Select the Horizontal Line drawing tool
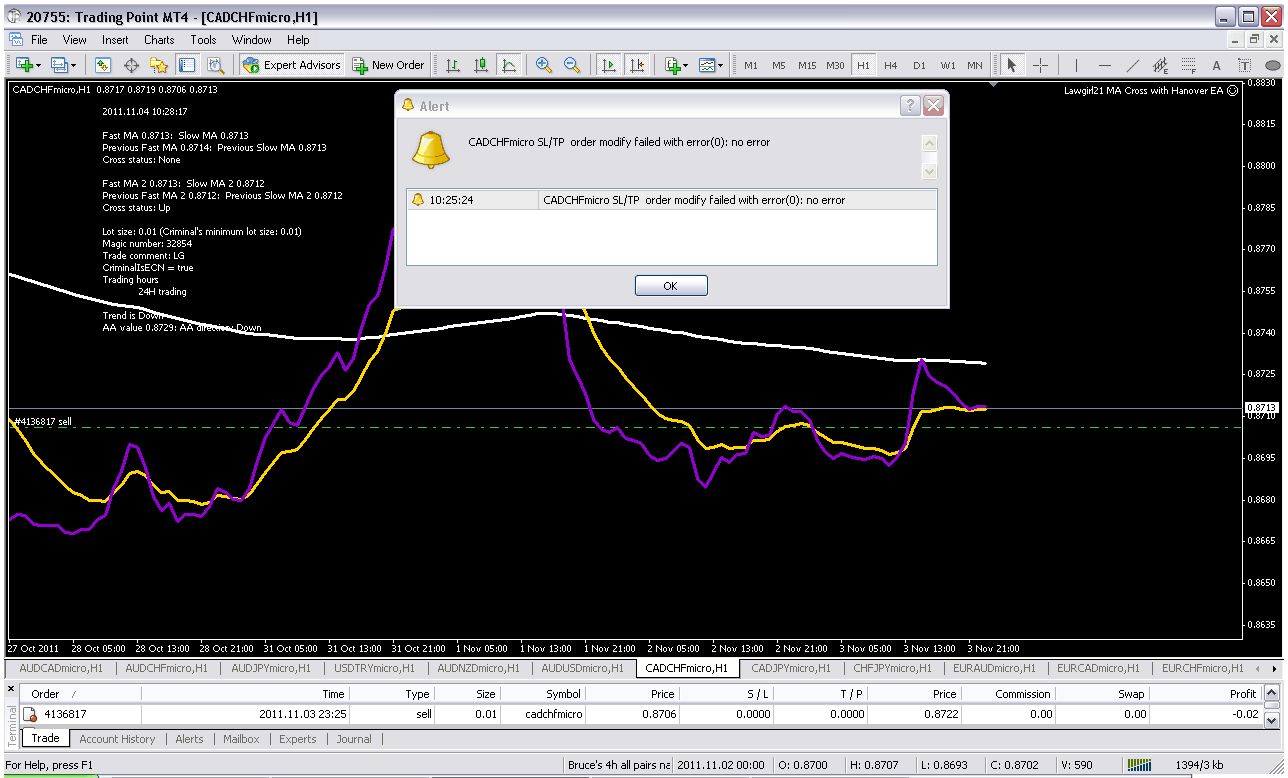The width and height of the screenshot is (1288, 778). point(1104,65)
